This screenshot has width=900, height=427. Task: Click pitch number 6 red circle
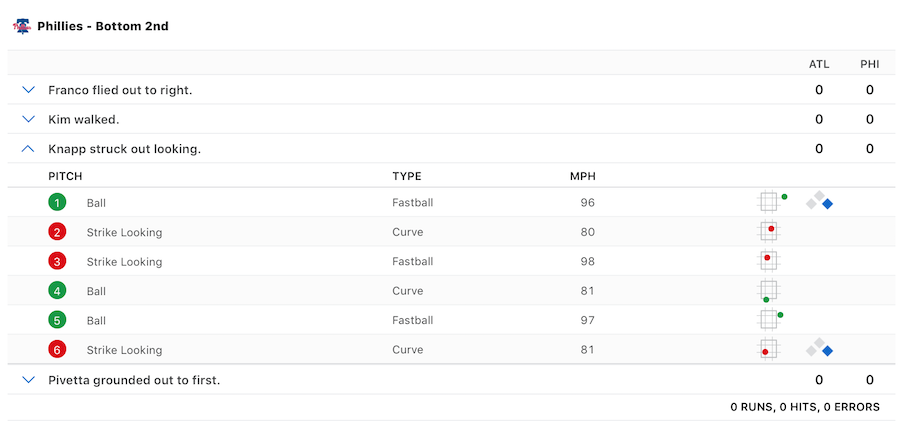click(x=58, y=350)
